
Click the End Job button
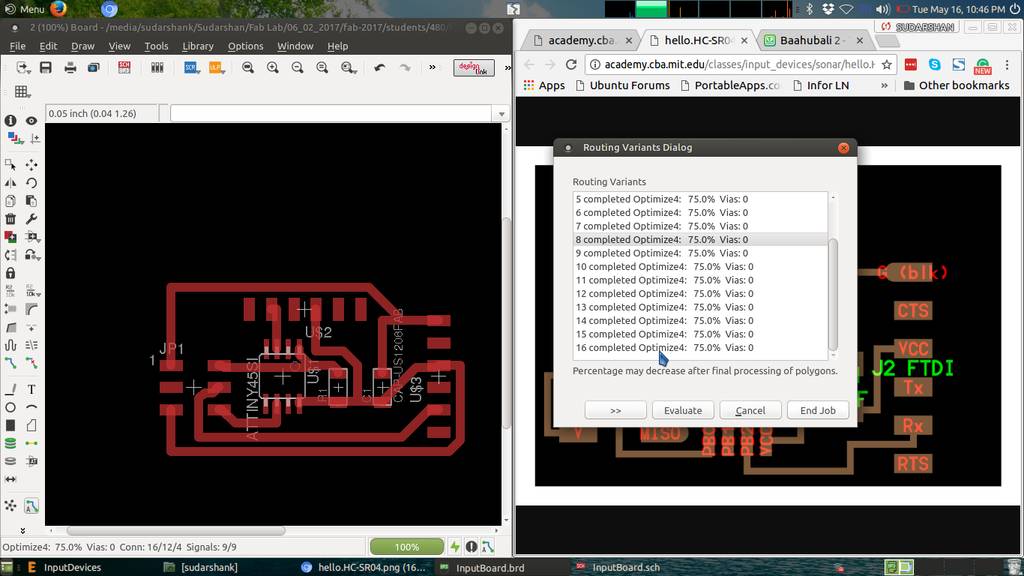tap(818, 410)
